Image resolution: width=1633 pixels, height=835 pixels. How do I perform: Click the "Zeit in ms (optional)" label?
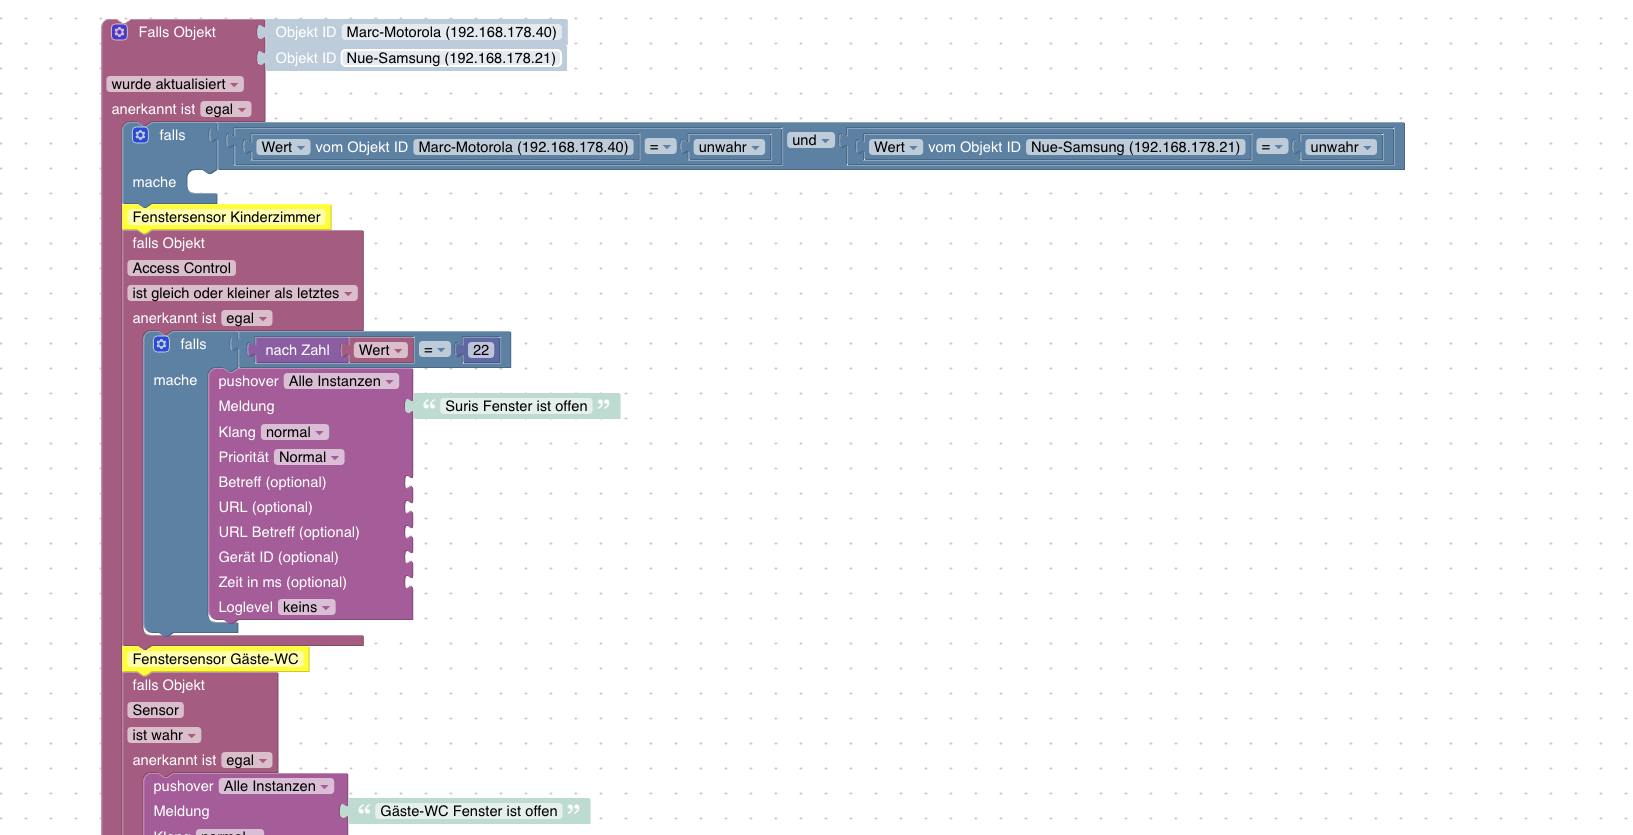[x=282, y=582]
